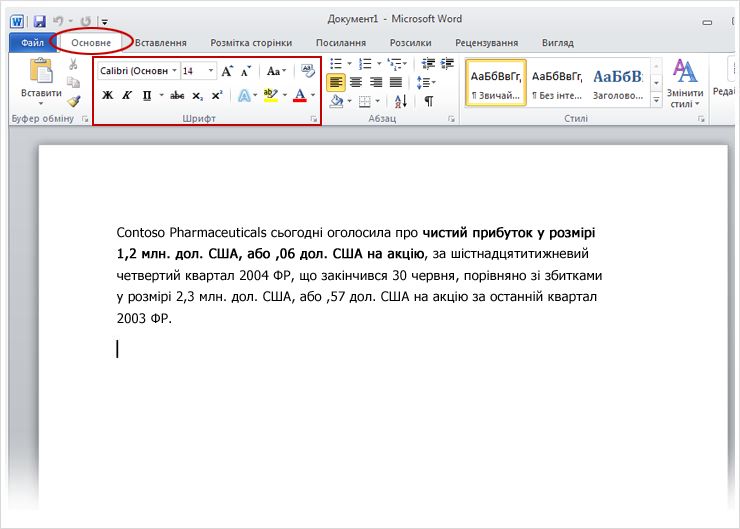Expand the font name dropdown arrow
This screenshot has width=740, height=529.
point(175,71)
